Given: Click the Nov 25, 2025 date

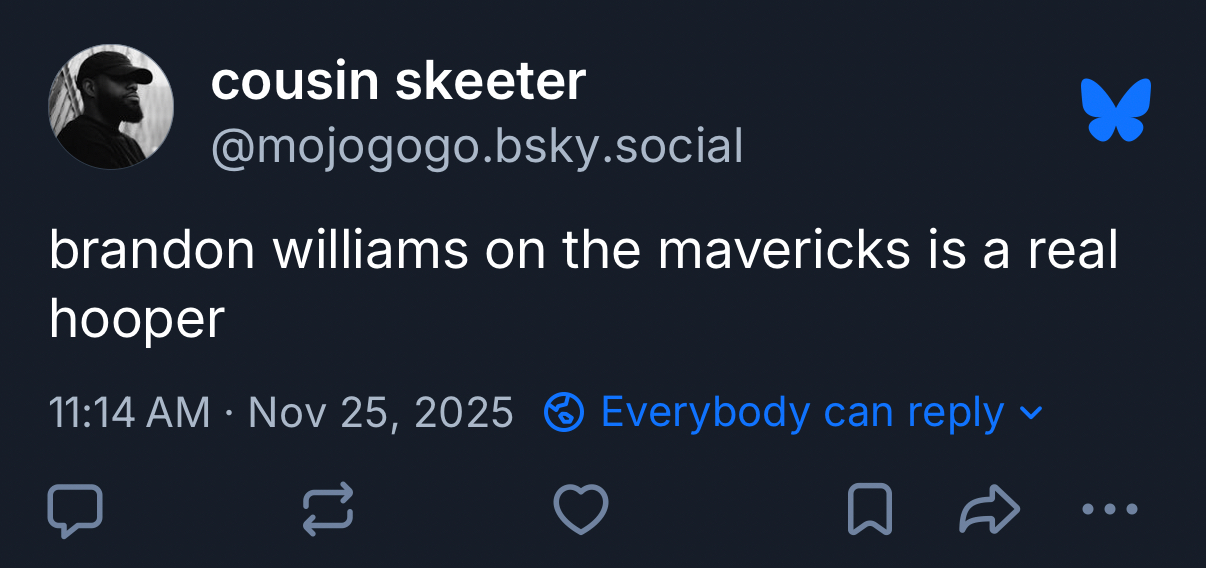Looking at the screenshot, I should click(380, 412).
